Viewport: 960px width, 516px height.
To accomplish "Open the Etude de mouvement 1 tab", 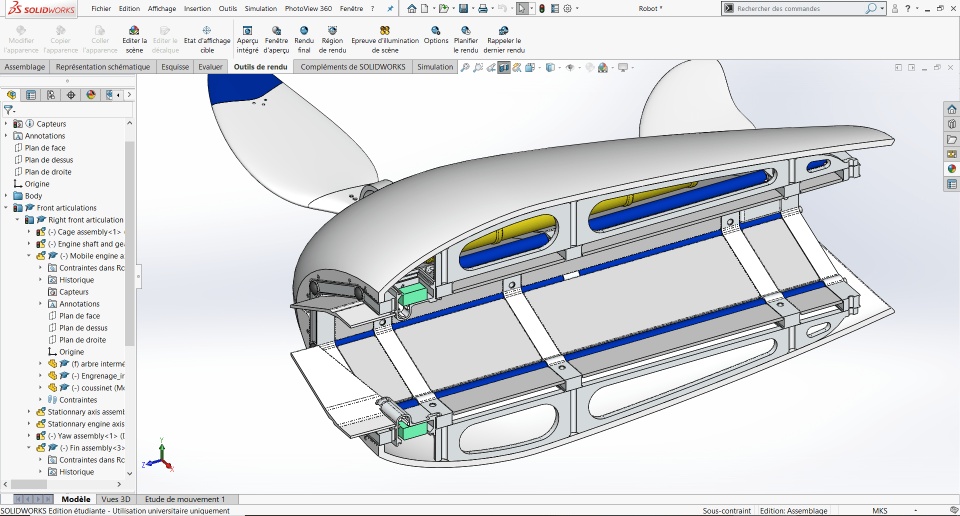I will (x=185, y=498).
